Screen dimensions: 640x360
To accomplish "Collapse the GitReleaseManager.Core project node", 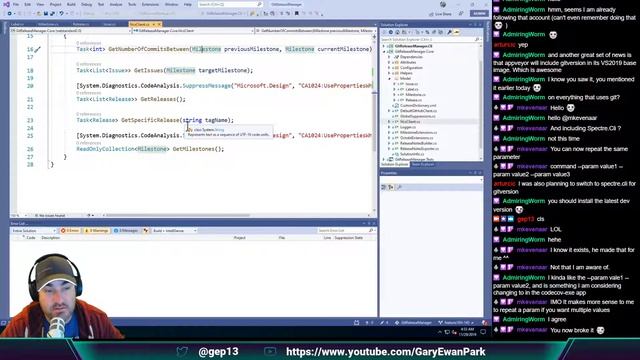I will 384,51.
